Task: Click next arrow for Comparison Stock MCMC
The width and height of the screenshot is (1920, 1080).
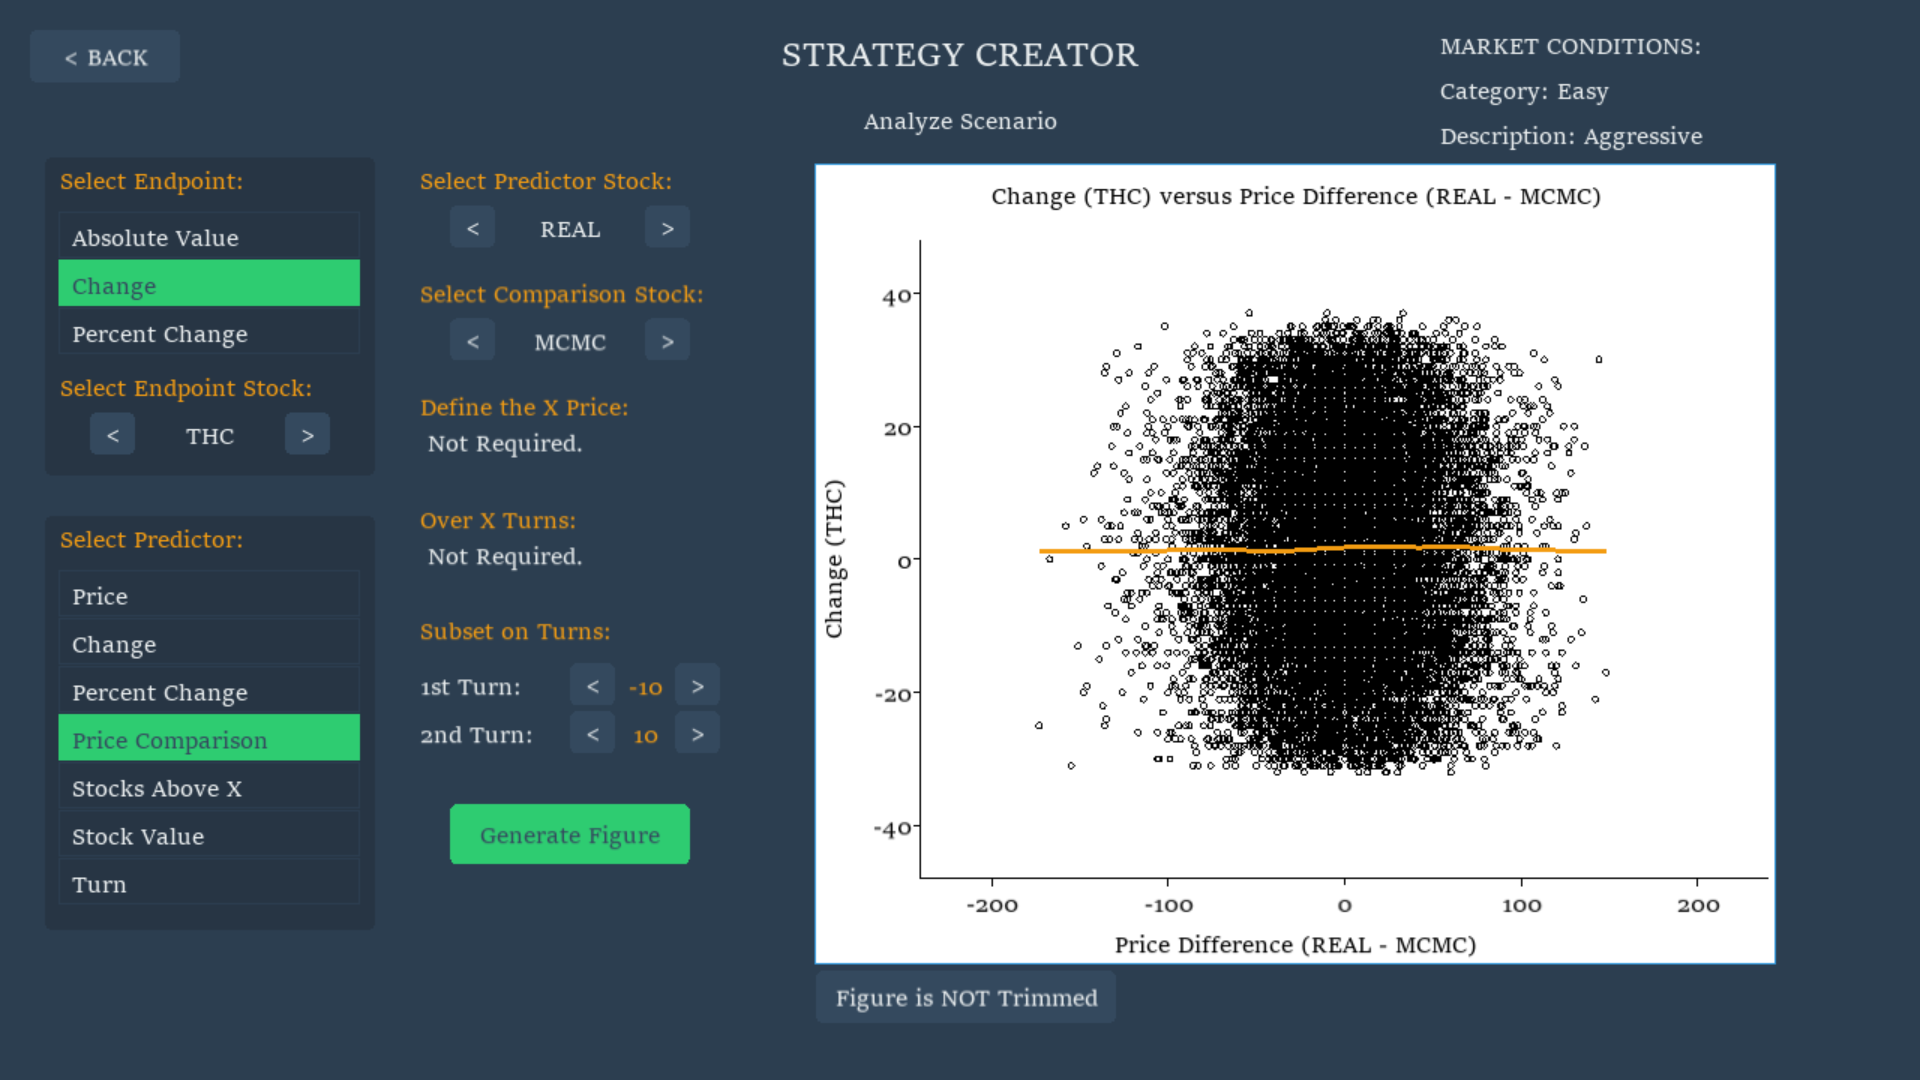Action: tap(667, 341)
